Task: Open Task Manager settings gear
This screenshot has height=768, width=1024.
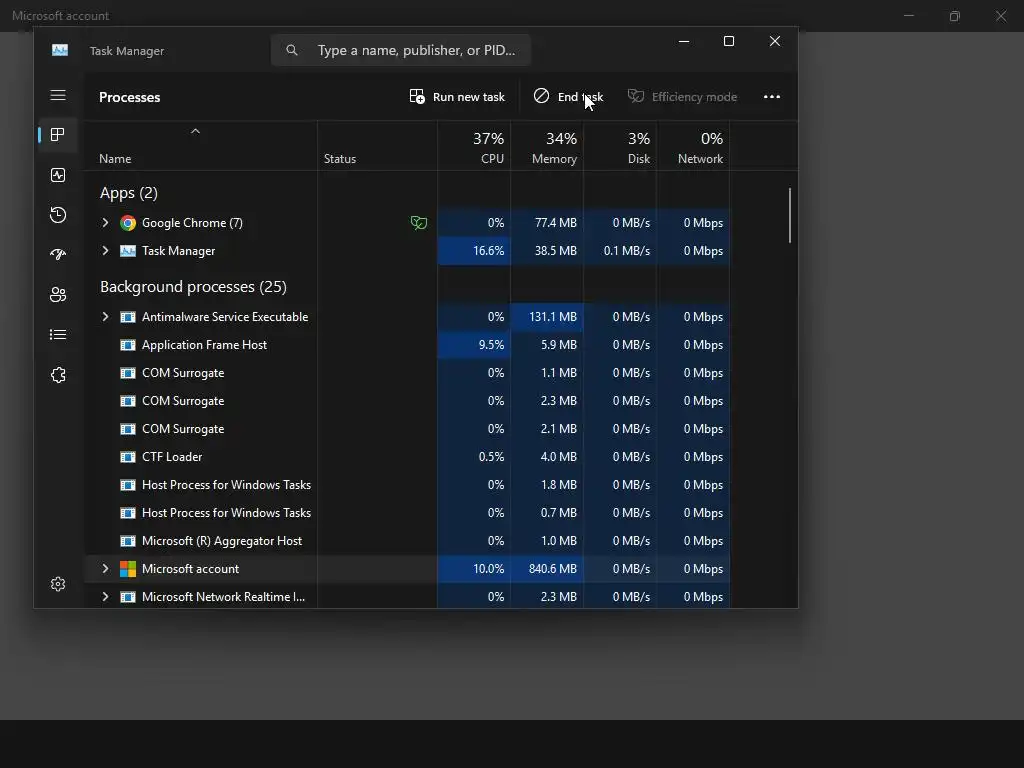Action: [58, 584]
